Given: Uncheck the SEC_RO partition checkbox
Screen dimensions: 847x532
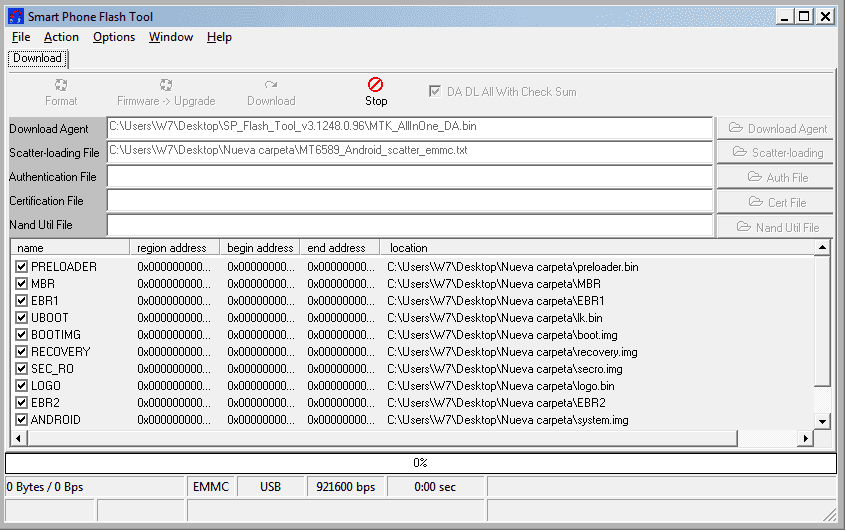Looking at the screenshot, I should 22,369.
